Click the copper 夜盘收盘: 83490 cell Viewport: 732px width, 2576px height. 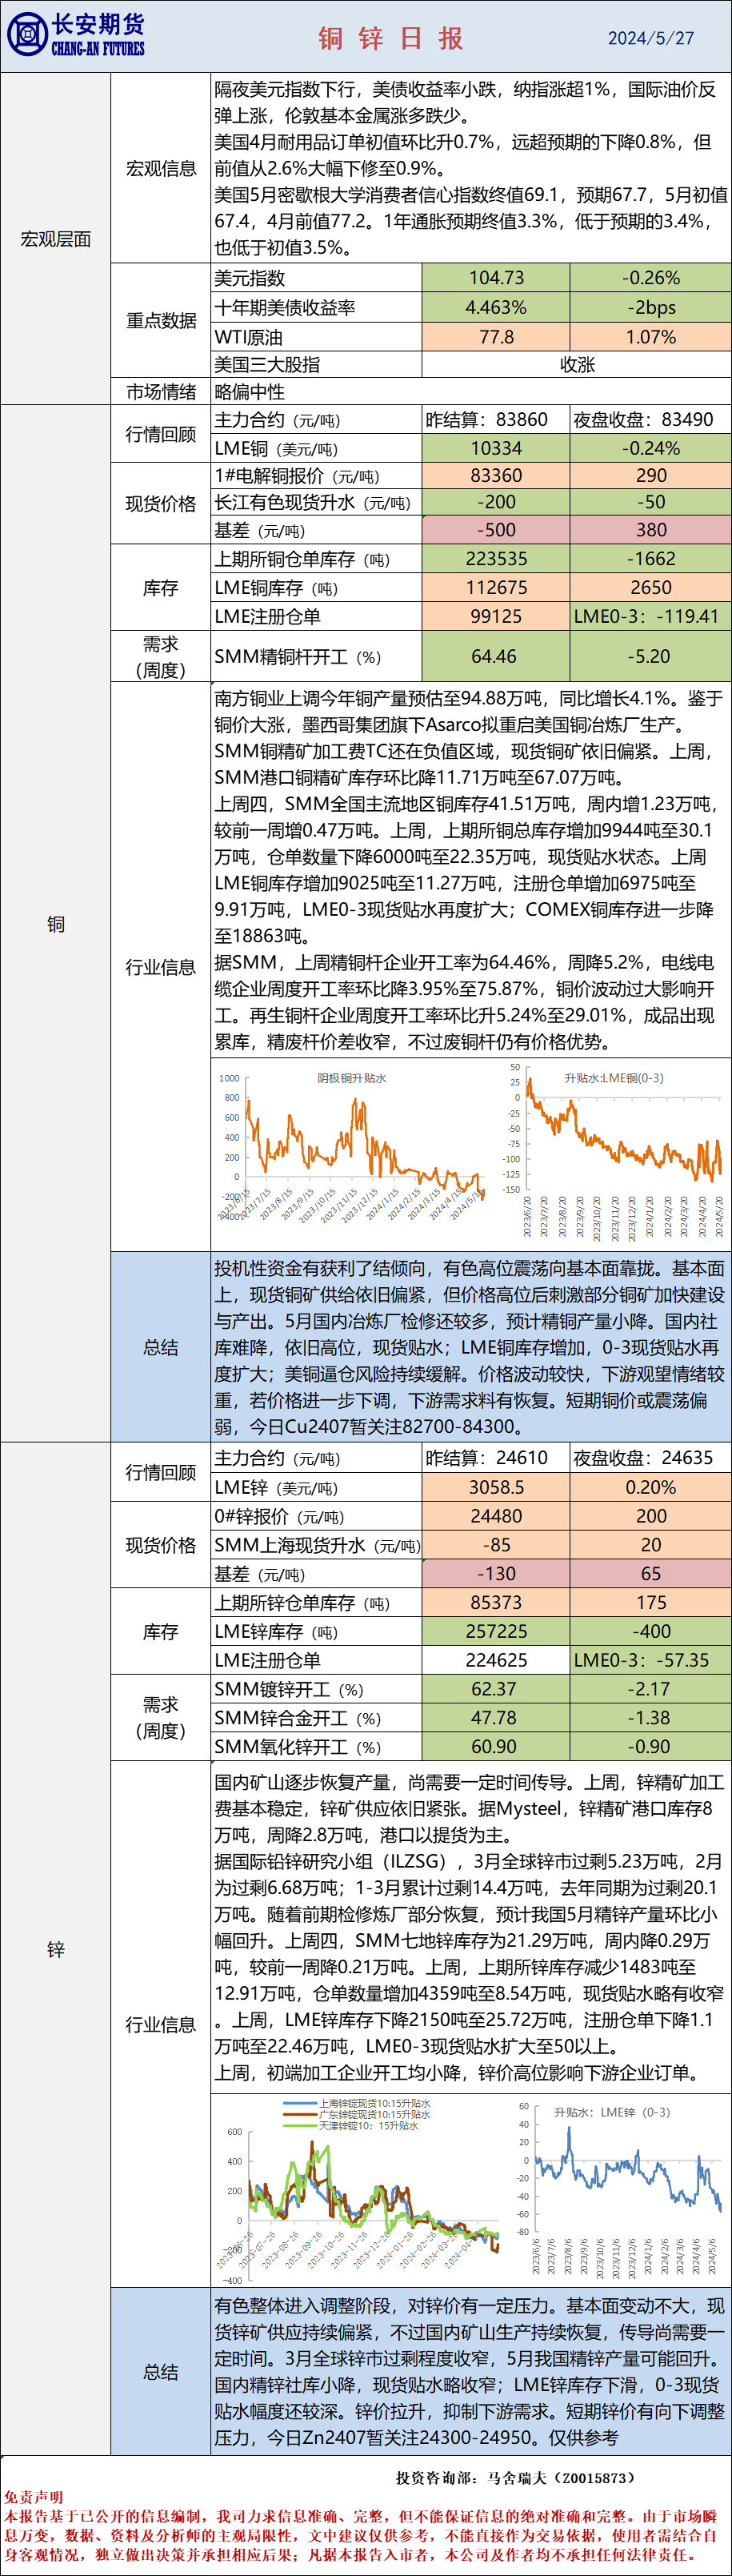coord(651,419)
